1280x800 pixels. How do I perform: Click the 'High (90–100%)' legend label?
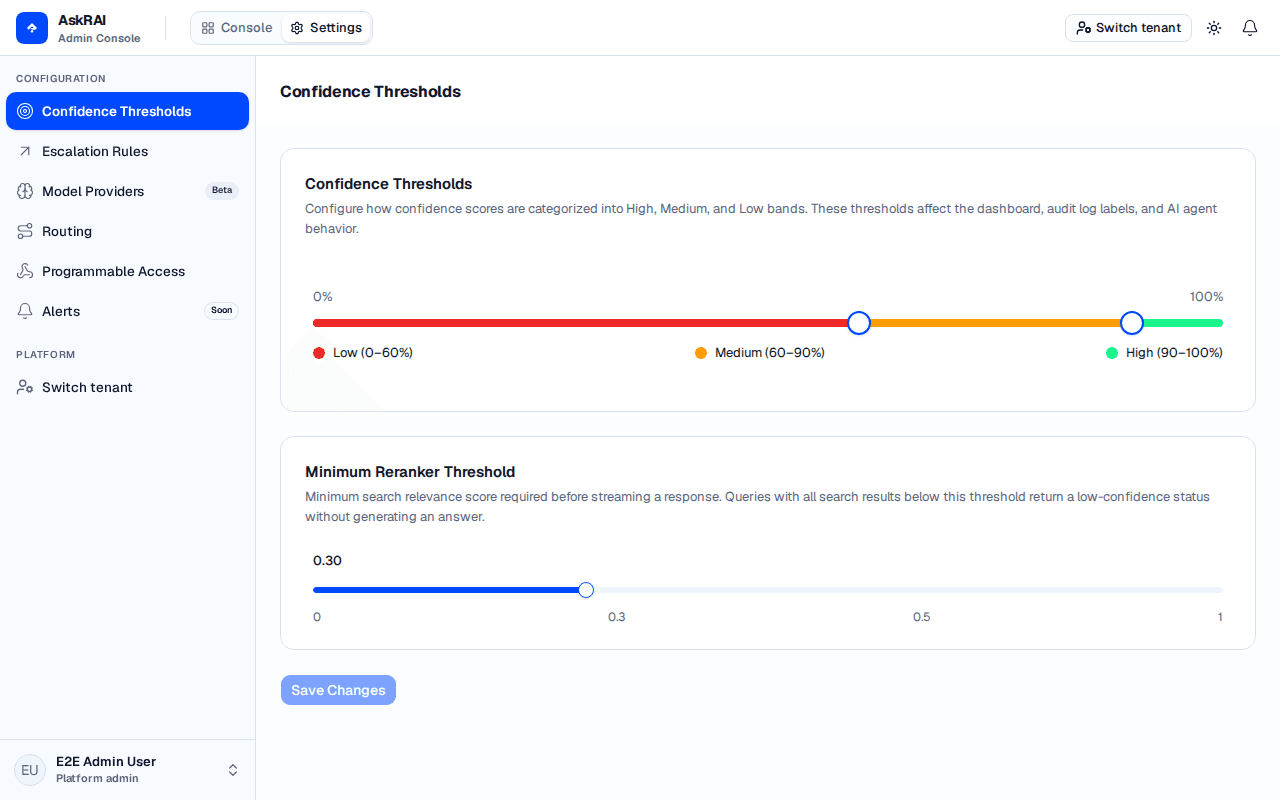[1174, 353]
